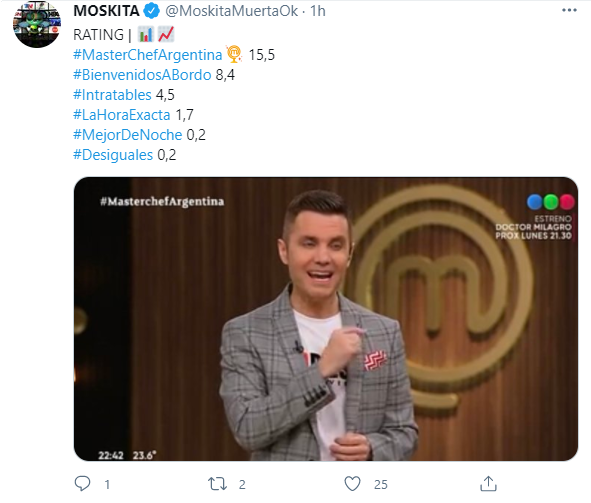The height and width of the screenshot is (503, 591).
Task: Follow the #MasterChefArgentina hashtag
Action: [147, 55]
